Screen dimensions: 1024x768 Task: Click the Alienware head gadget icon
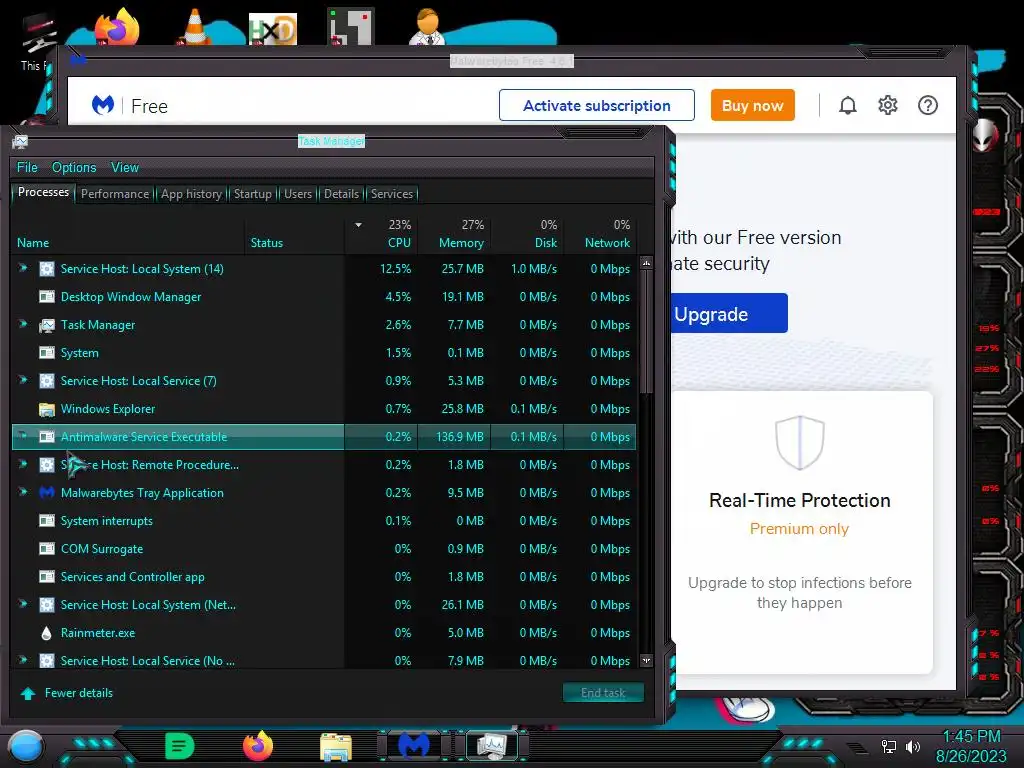(985, 136)
